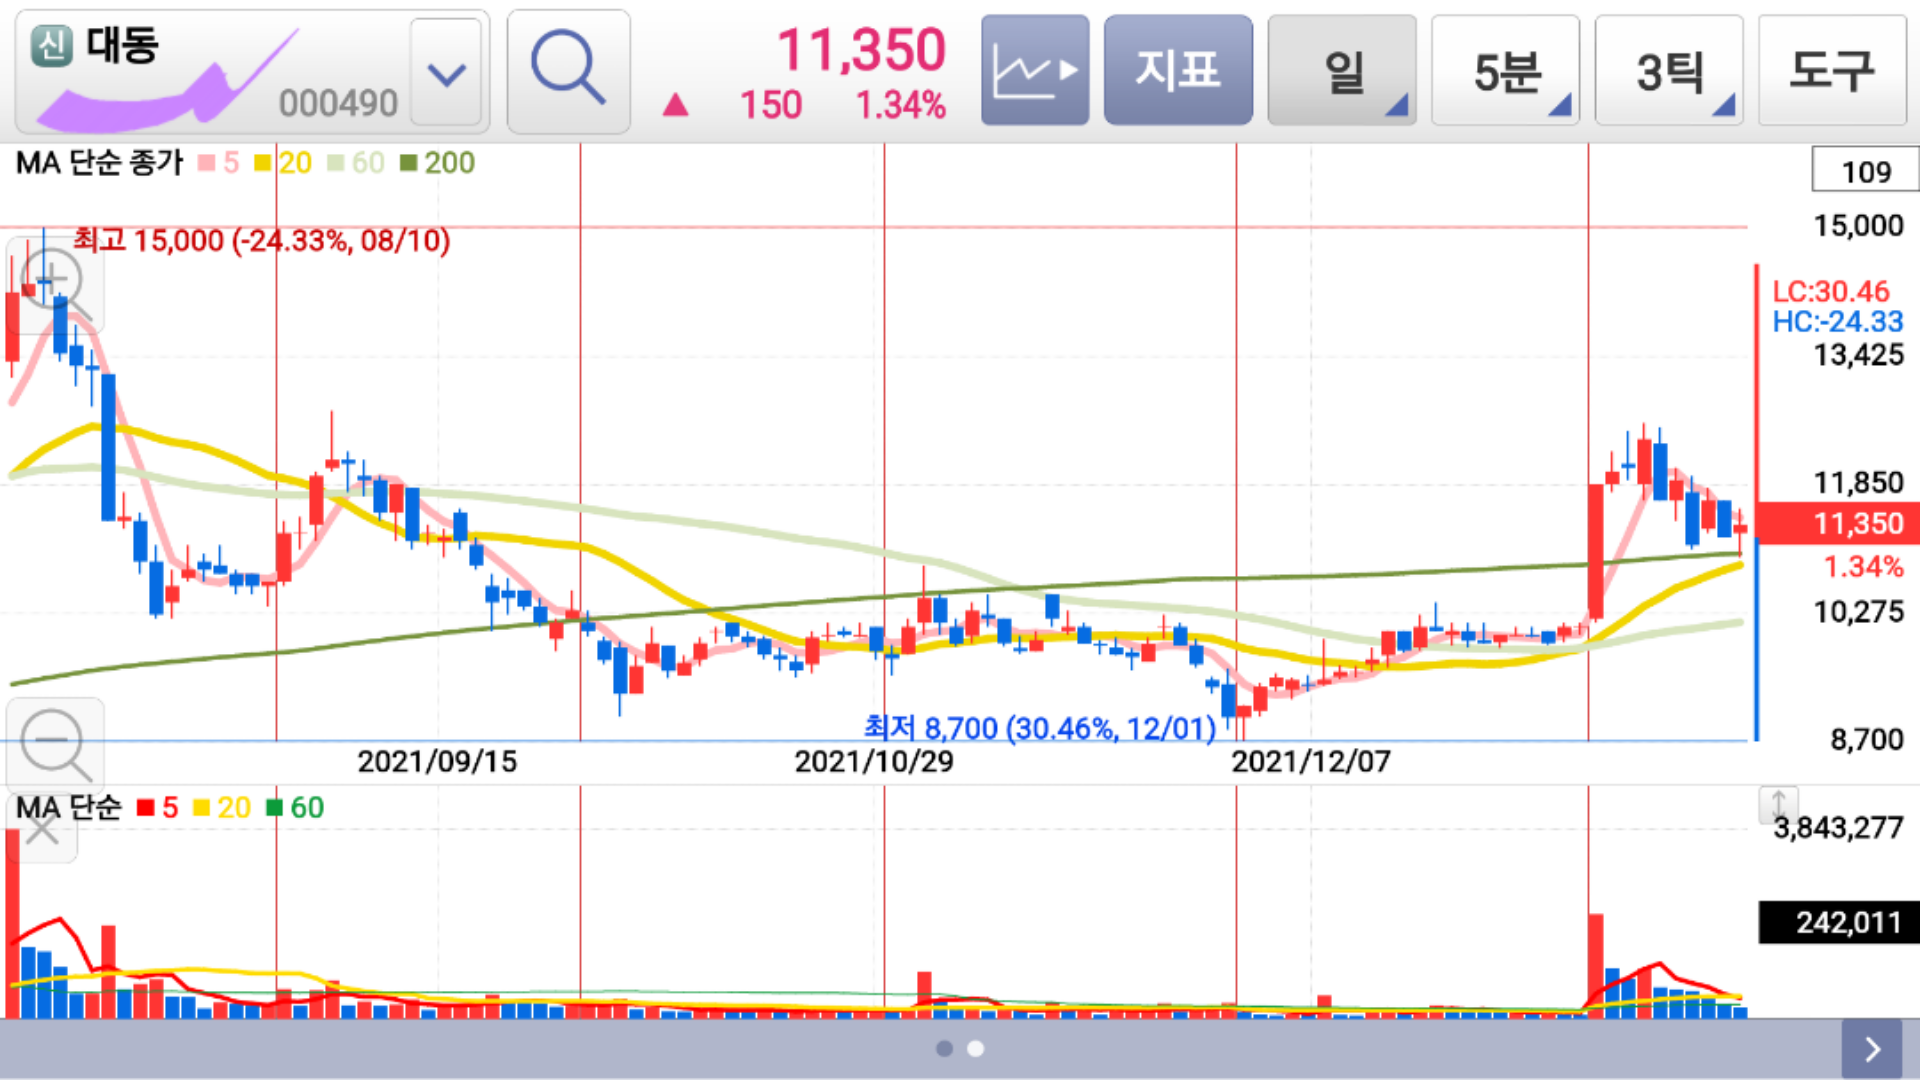The width and height of the screenshot is (1920, 1080).
Task: Click the volume MA 60 green legend
Action: click(295, 808)
